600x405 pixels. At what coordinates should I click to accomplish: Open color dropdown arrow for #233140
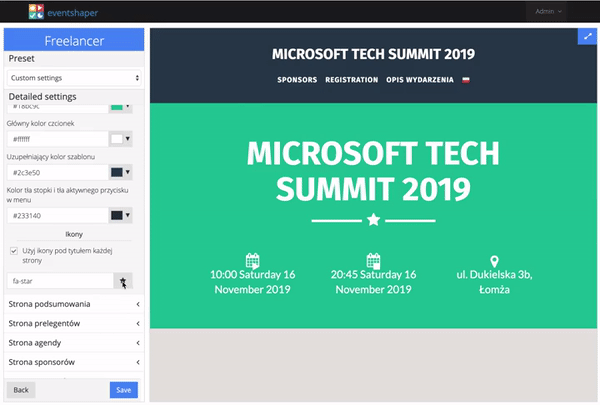128,215
